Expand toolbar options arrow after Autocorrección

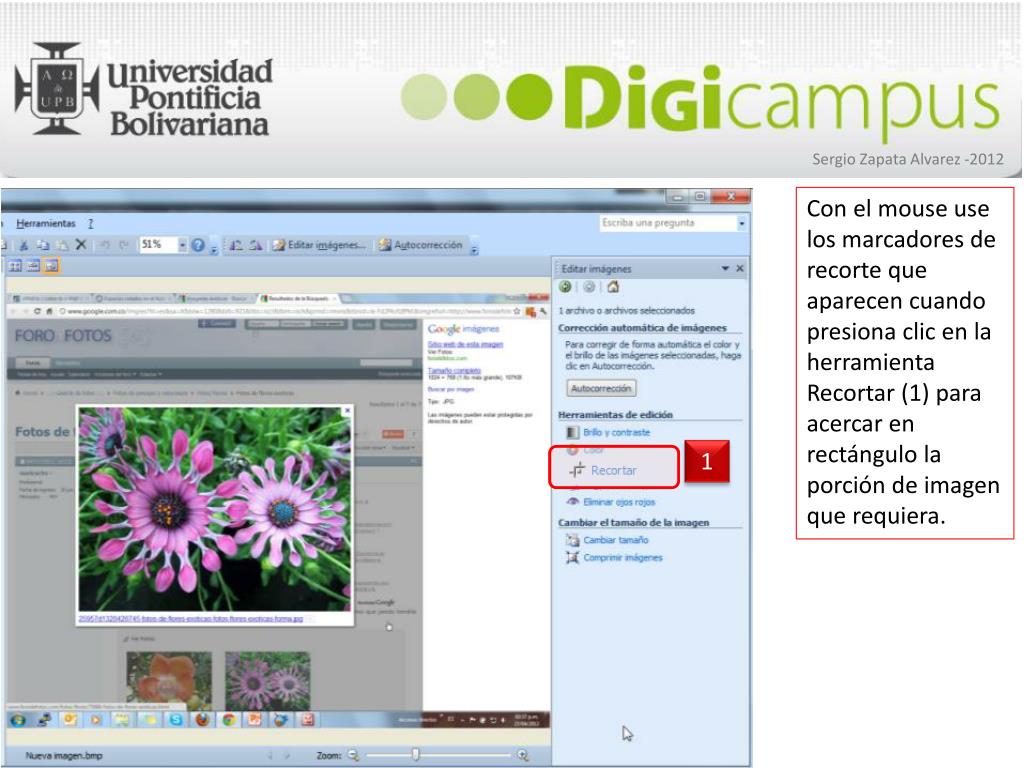[475, 248]
